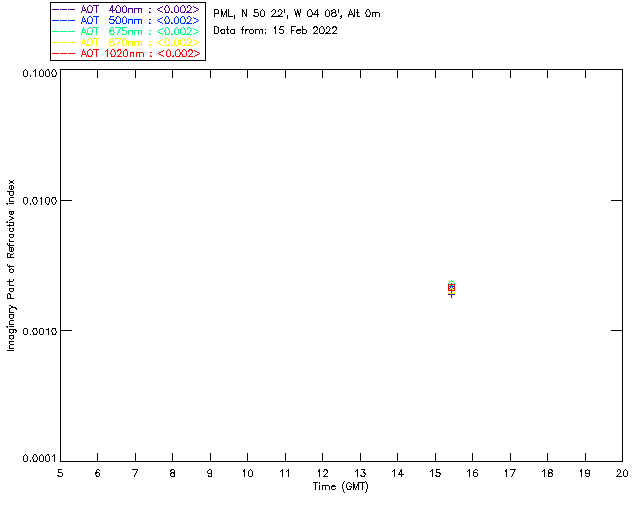Image resolution: width=640 pixels, height=512 pixels.
Task: Click the 0.0100 y-axis label
Action: click(40, 200)
